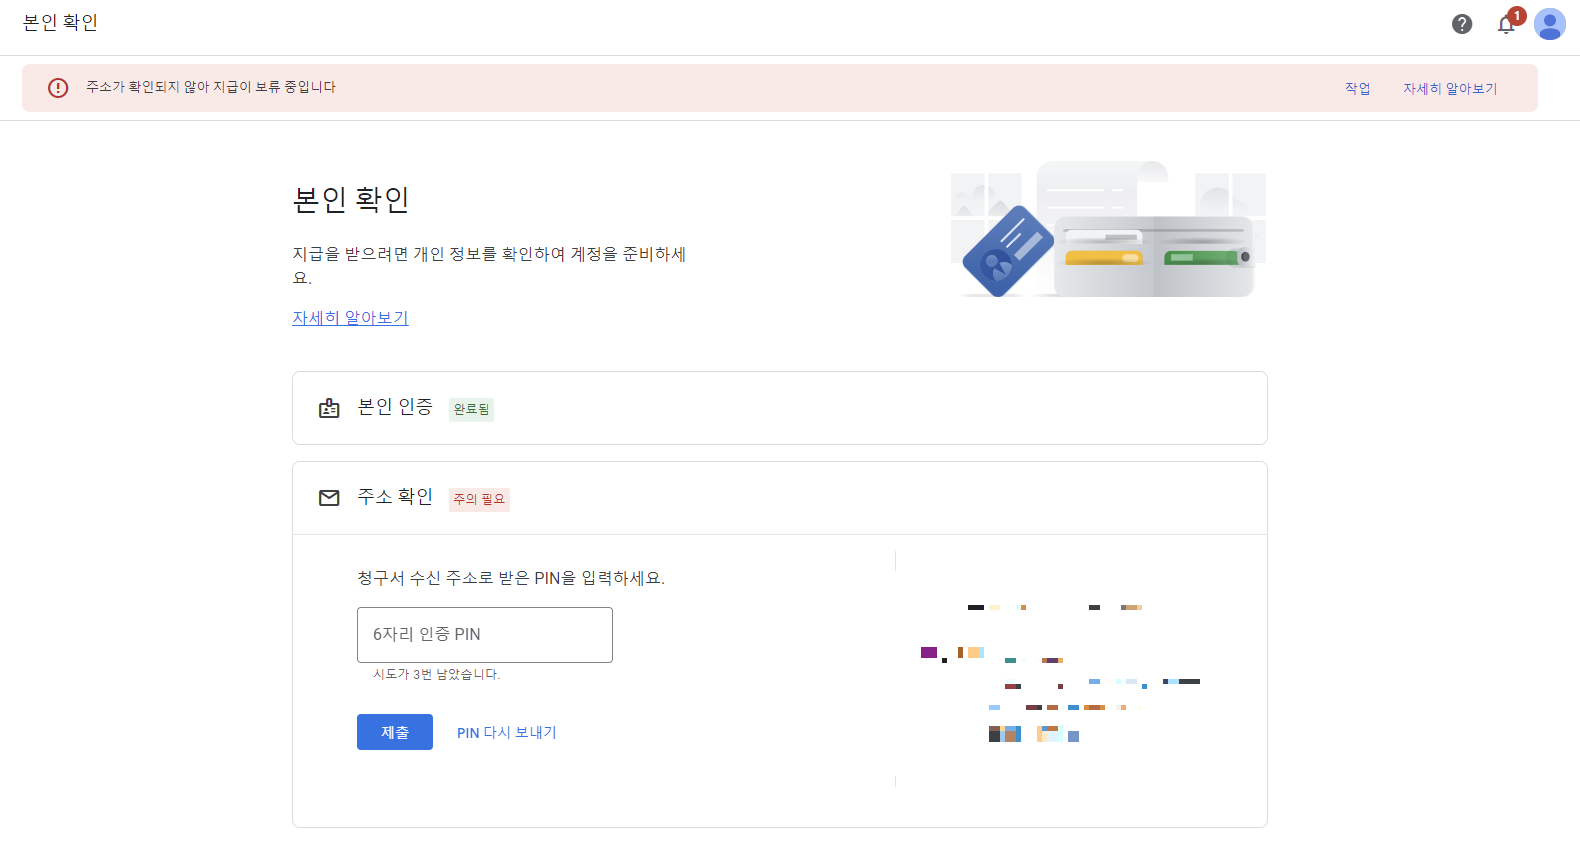Screen dimensions: 1580x847
Task: Click the wallet and card illustration
Action: coord(1108,230)
